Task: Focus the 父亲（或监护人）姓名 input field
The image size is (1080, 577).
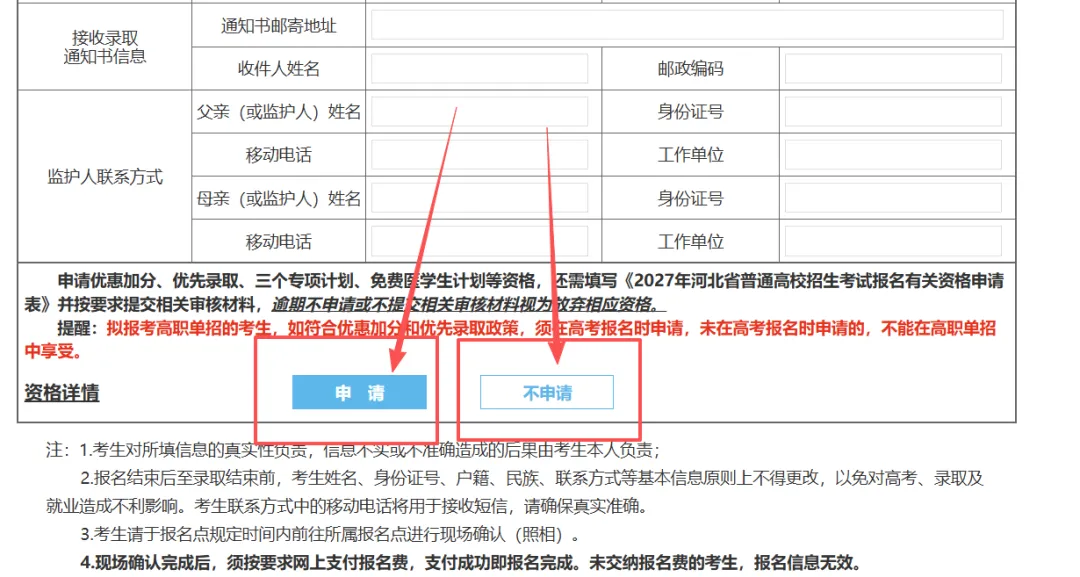Action: (479, 112)
